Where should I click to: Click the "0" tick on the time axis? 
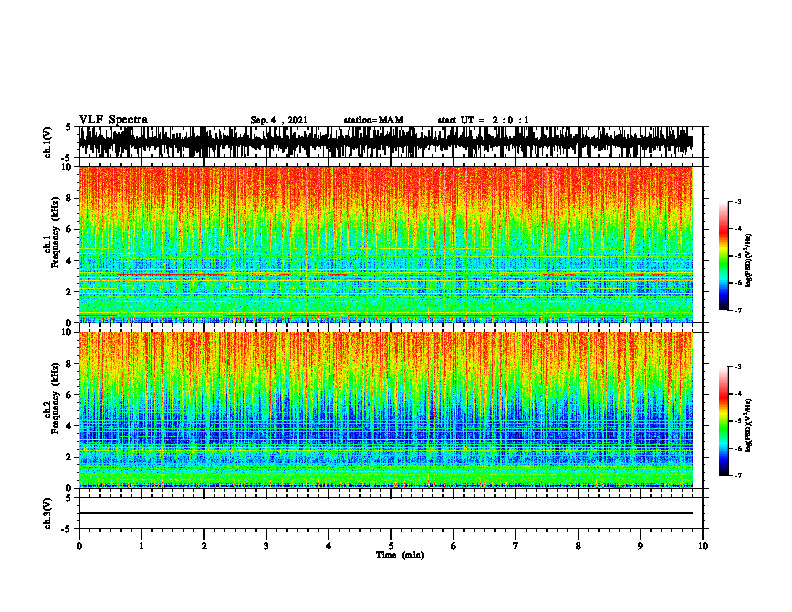point(79,546)
